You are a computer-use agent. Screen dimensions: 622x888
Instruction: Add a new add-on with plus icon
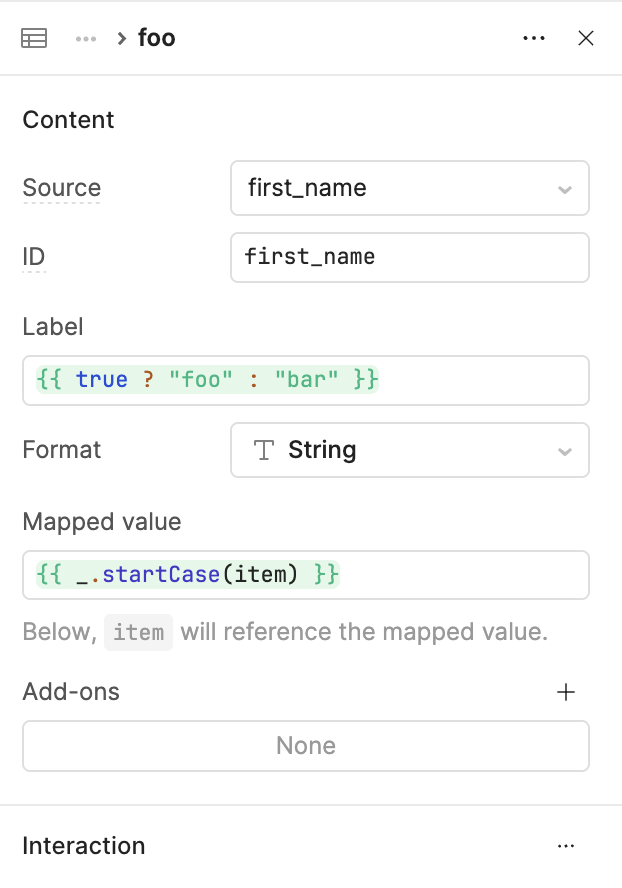566,692
